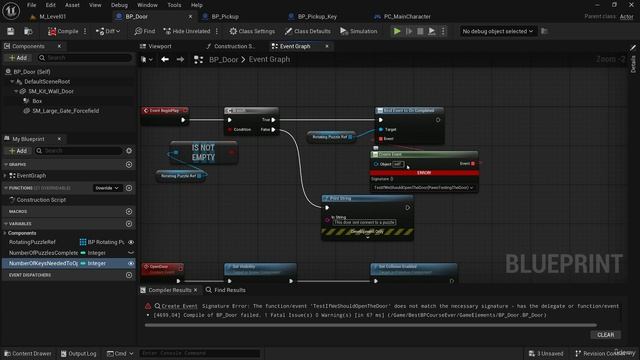Click the My Blueprint search field
This screenshot has height=360, width=640.
[80, 151]
